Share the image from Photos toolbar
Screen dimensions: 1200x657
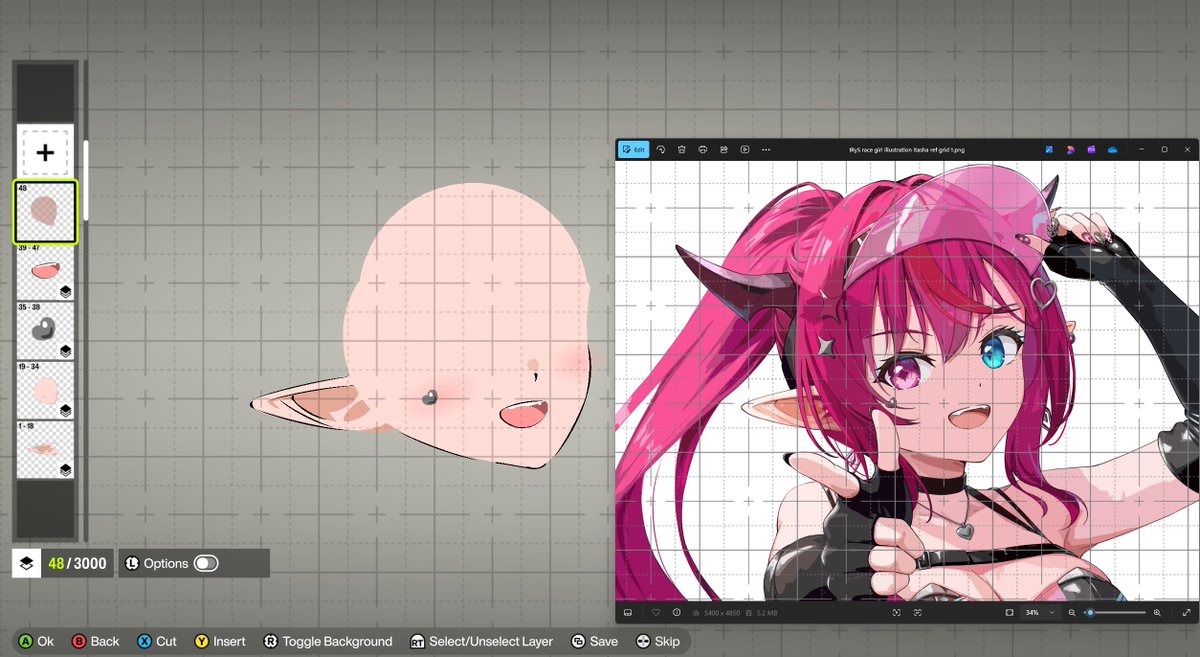click(x=723, y=150)
